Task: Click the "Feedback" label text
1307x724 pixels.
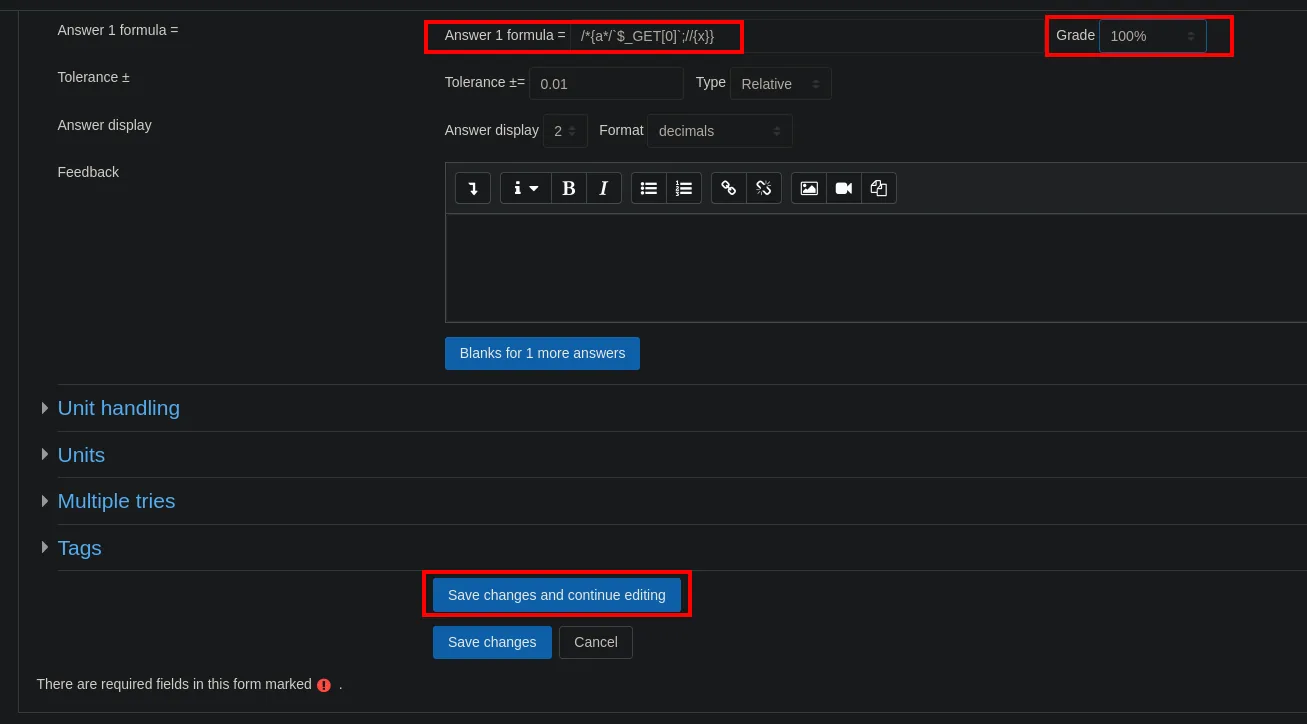Action: (88, 172)
